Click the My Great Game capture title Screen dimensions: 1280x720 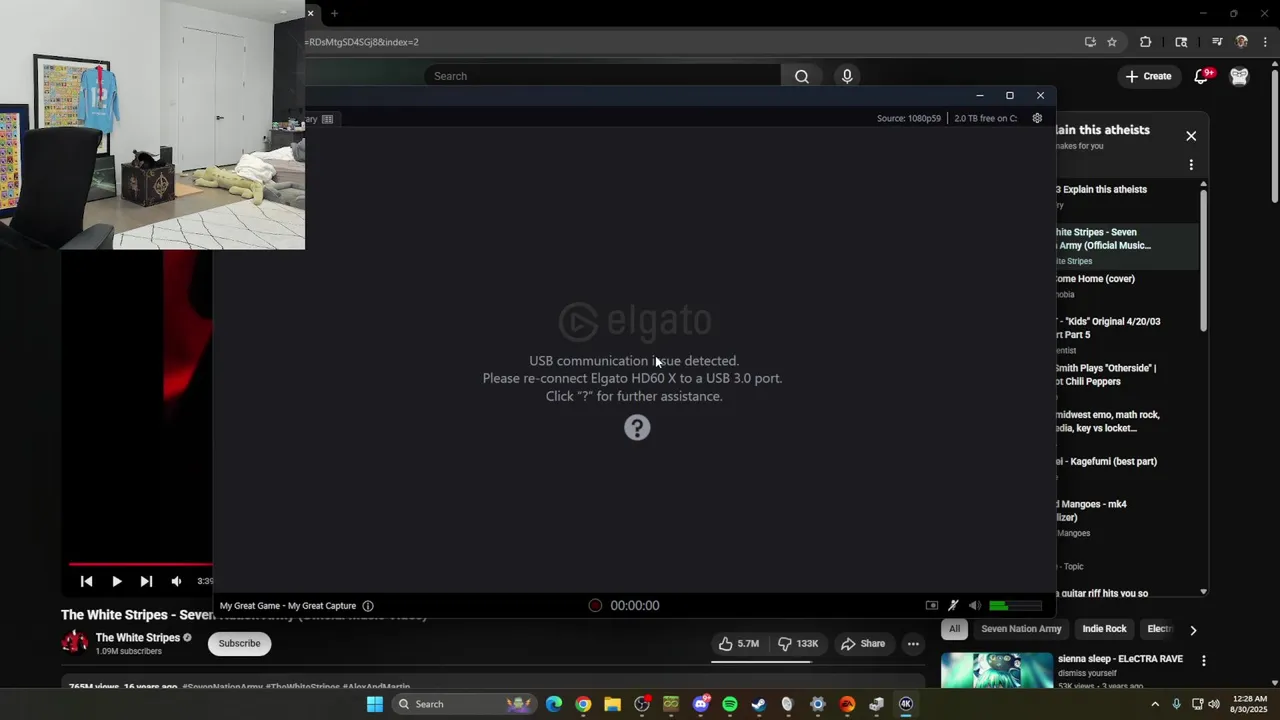click(x=288, y=606)
